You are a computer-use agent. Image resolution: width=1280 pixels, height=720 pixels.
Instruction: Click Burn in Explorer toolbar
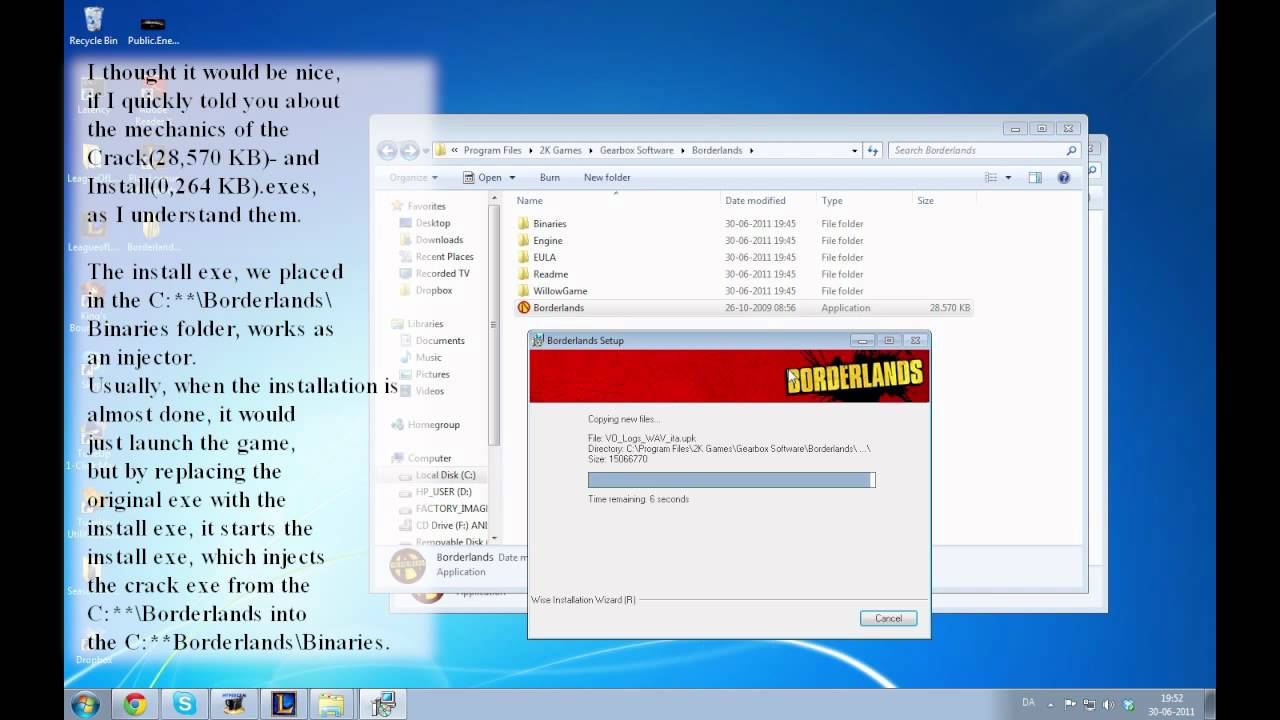coord(549,178)
